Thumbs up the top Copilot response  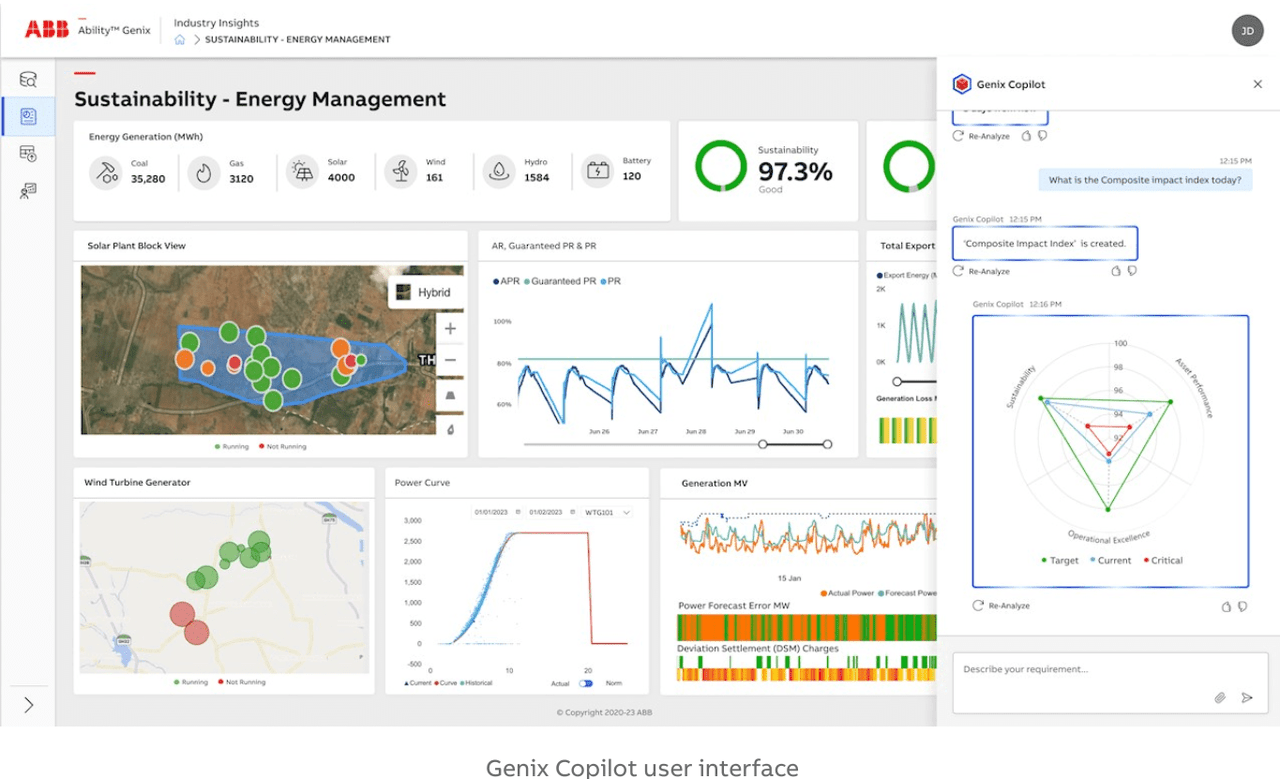[1026, 136]
